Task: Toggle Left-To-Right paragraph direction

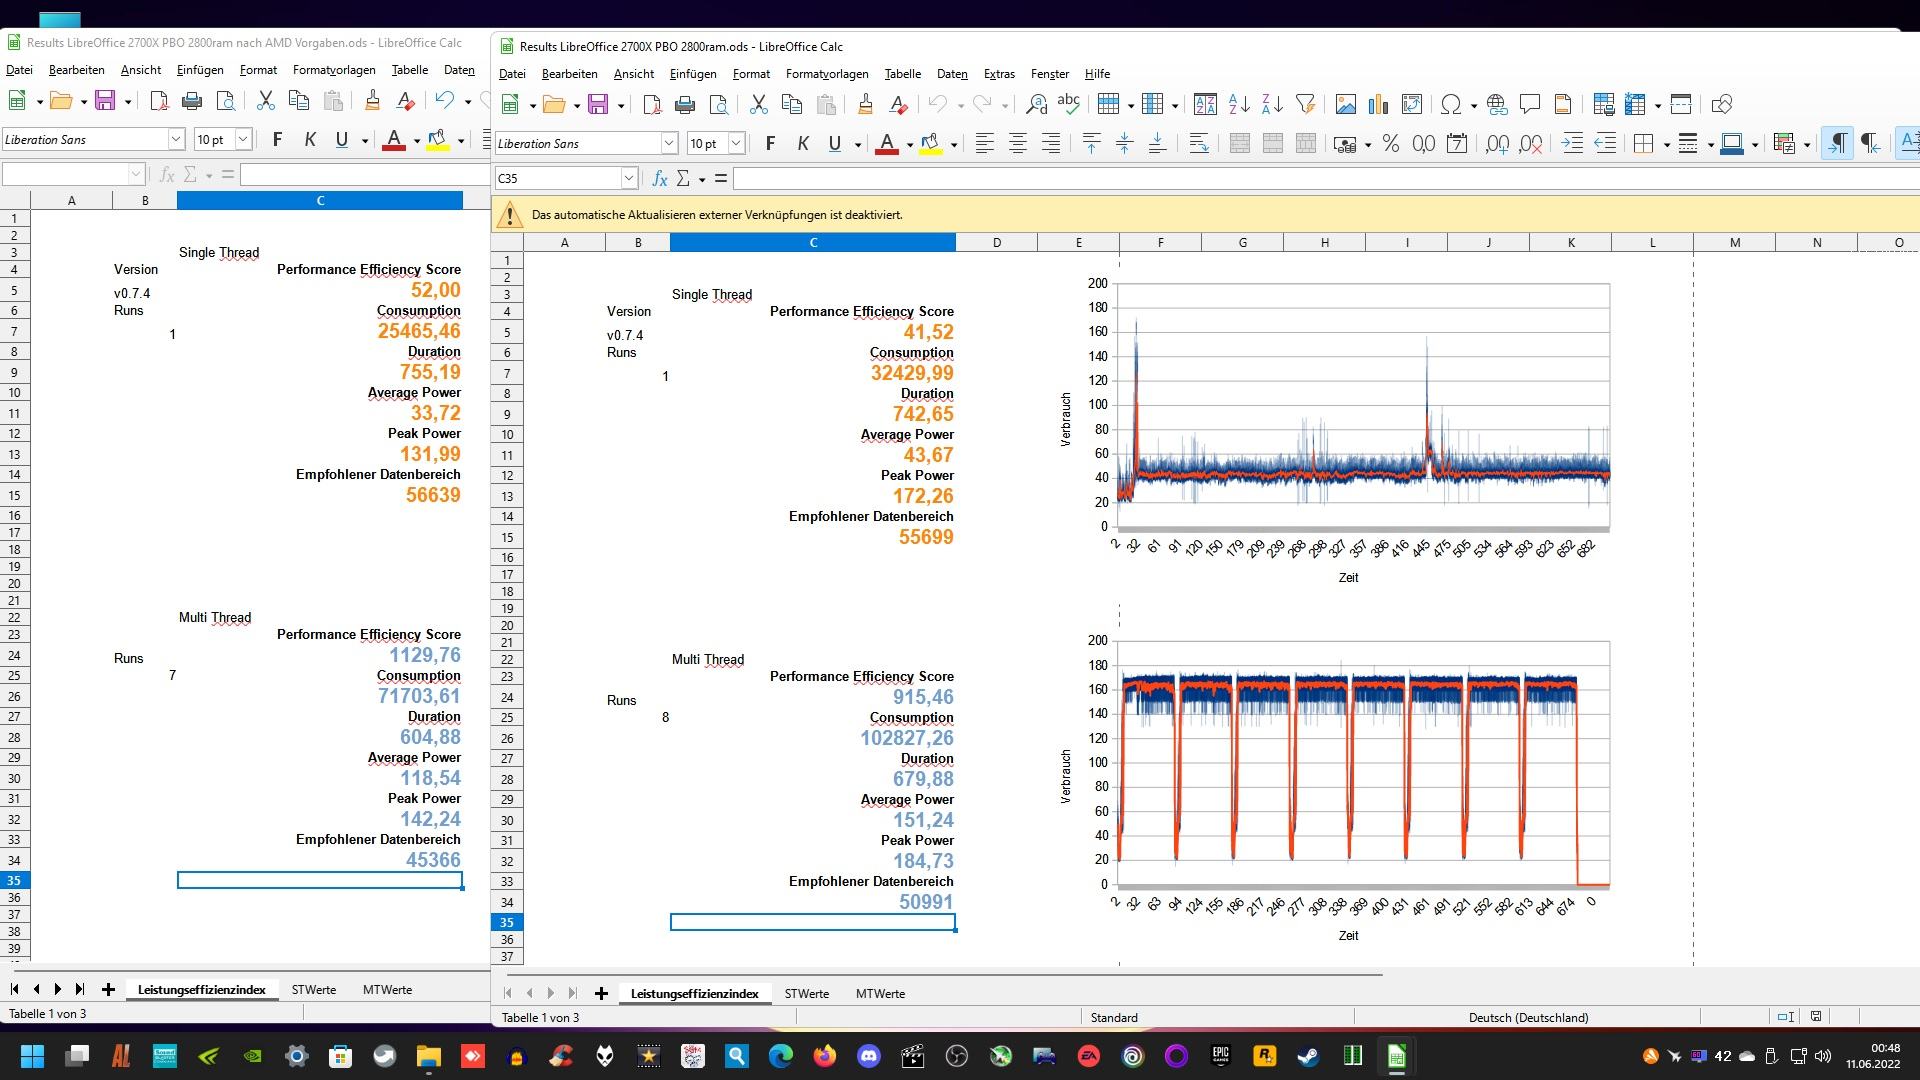Action: 1837,143
